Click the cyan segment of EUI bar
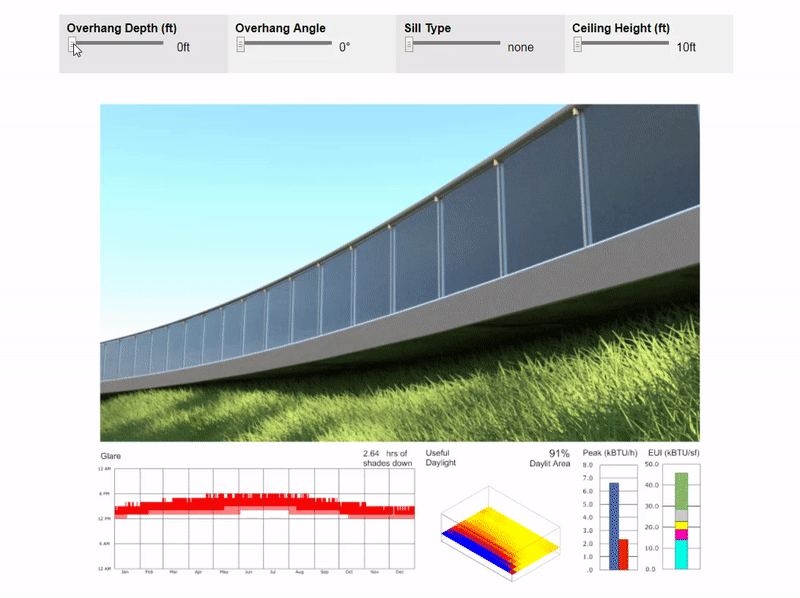The width and height of the screenshot is (800, 598). click(x=681, y=554)
